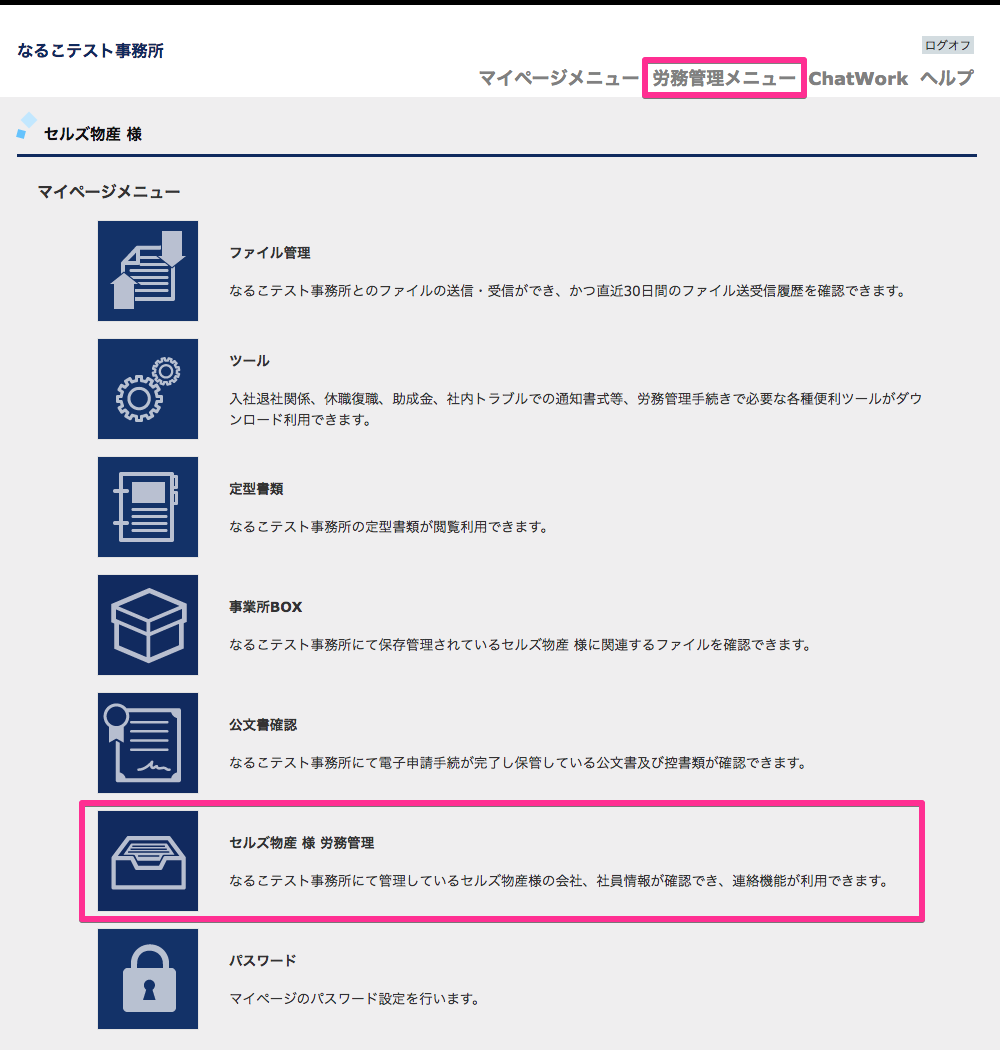Click the なるこテスト事務所 site title

click(90, 51)
